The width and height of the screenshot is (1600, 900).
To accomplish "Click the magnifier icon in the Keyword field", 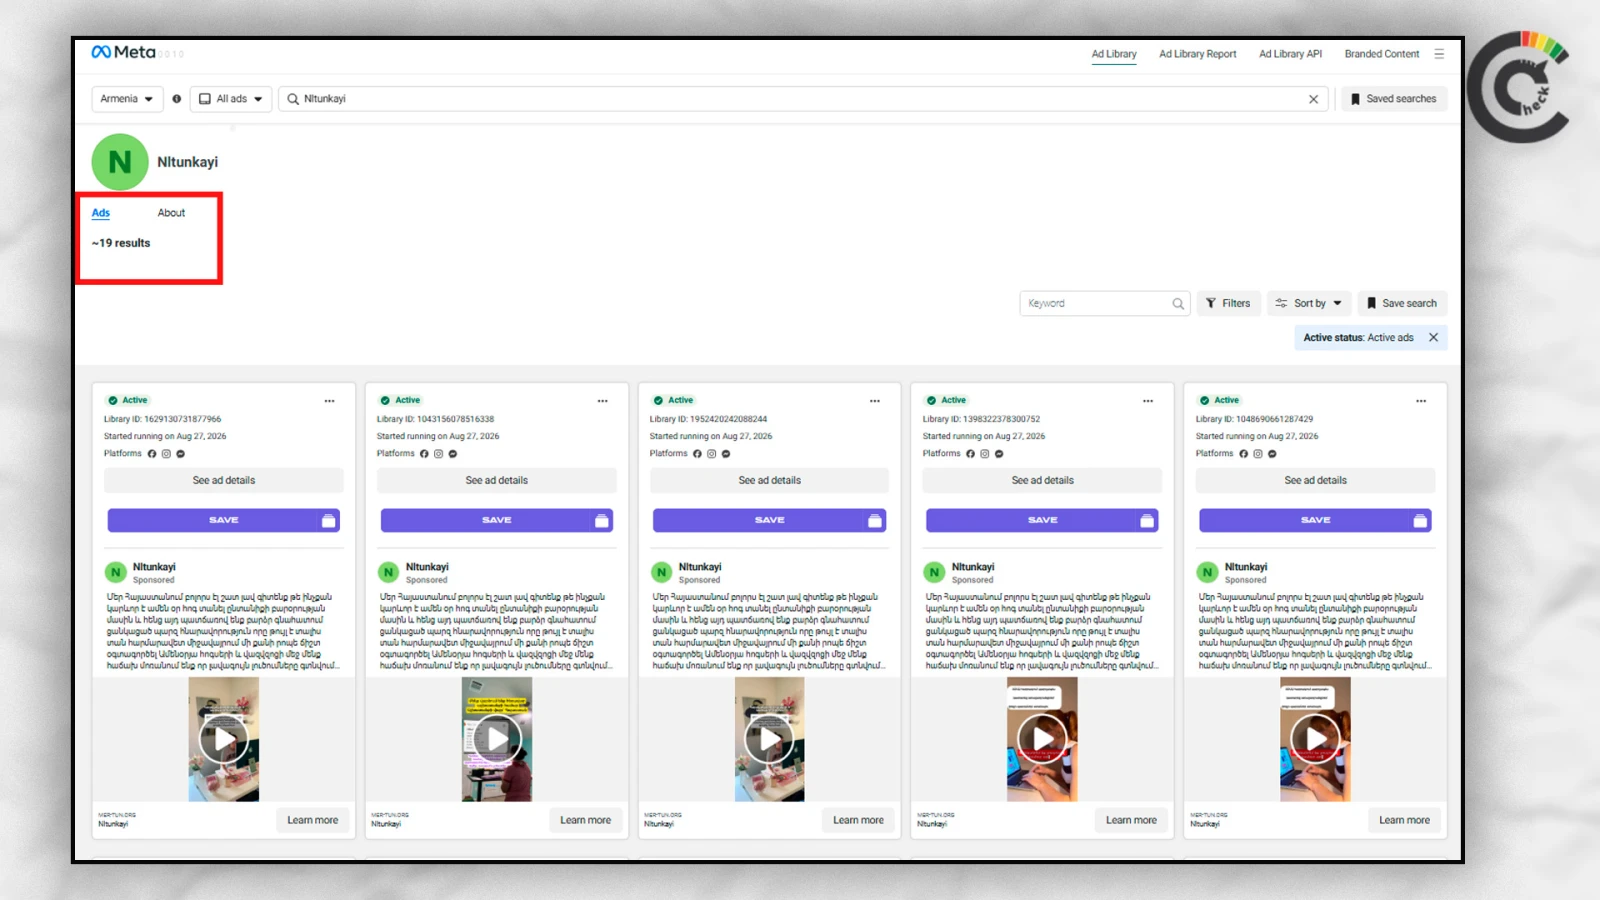I will 1178,304.
